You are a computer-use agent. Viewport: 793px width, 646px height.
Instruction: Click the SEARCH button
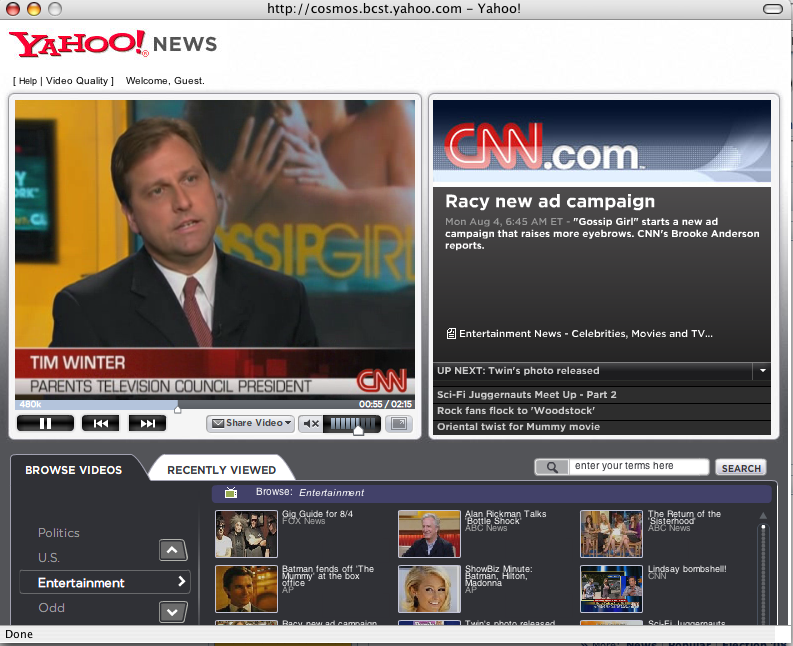(741, 468)
